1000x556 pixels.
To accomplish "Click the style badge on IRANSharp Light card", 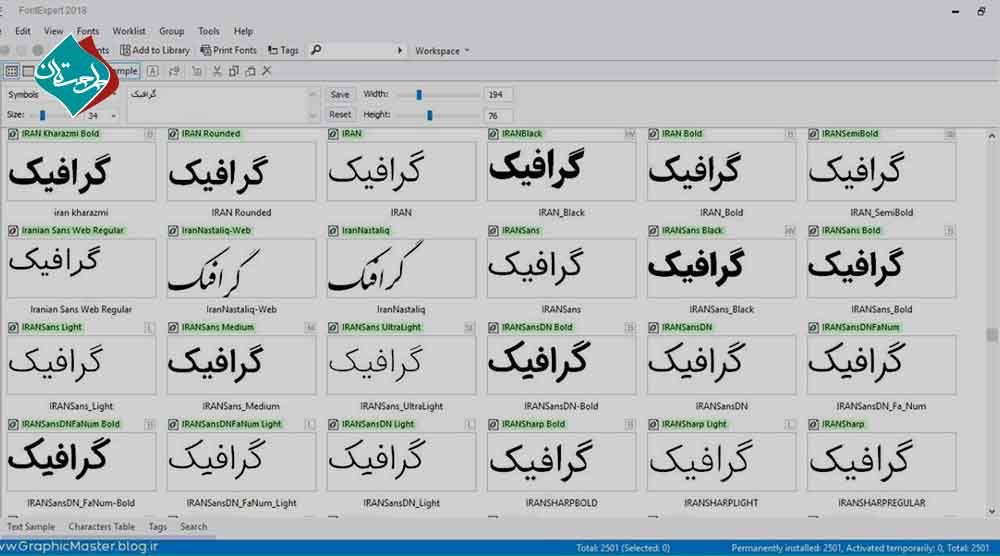I will (790, 425).
